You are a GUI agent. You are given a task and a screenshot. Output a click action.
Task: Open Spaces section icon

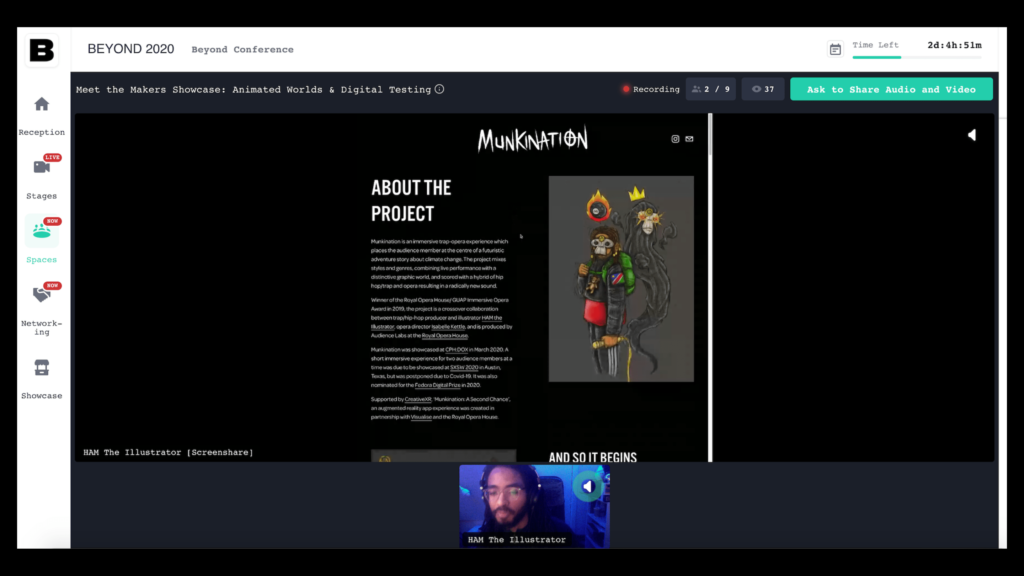(x=42, y=231)
